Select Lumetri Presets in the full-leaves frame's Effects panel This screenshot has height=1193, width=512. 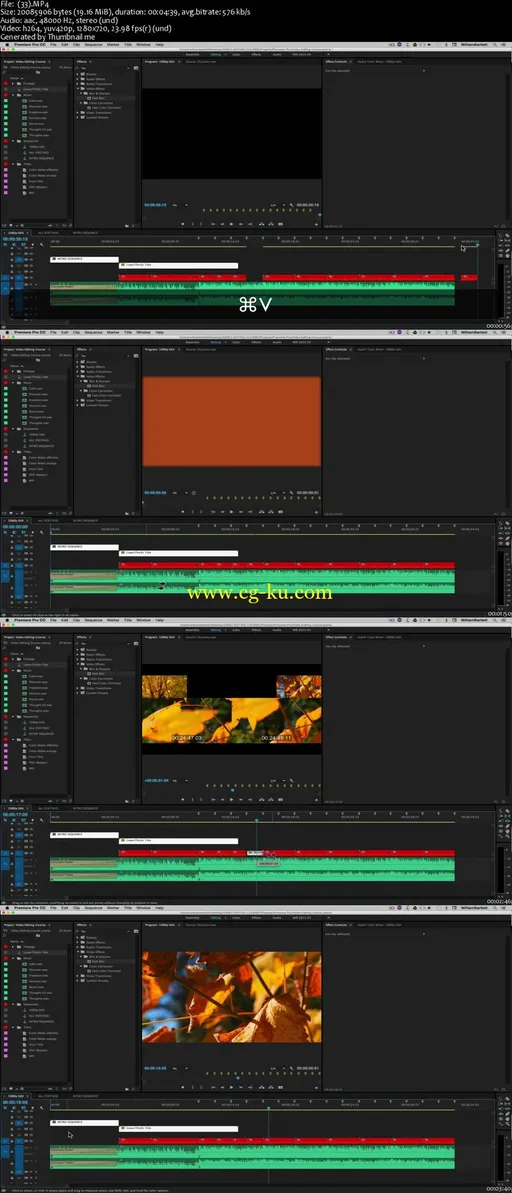[97, 979]
